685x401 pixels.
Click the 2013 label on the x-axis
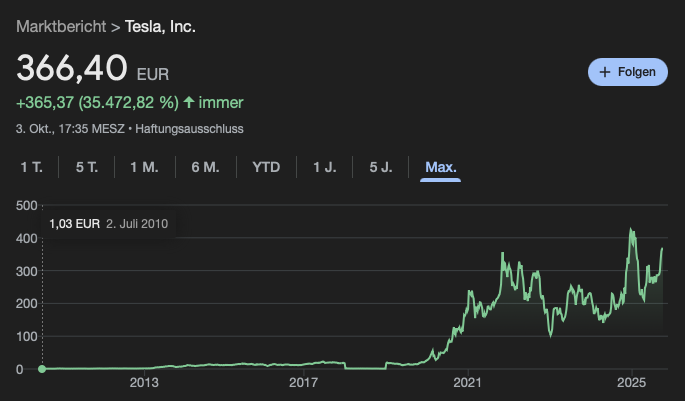coord(145,384)
